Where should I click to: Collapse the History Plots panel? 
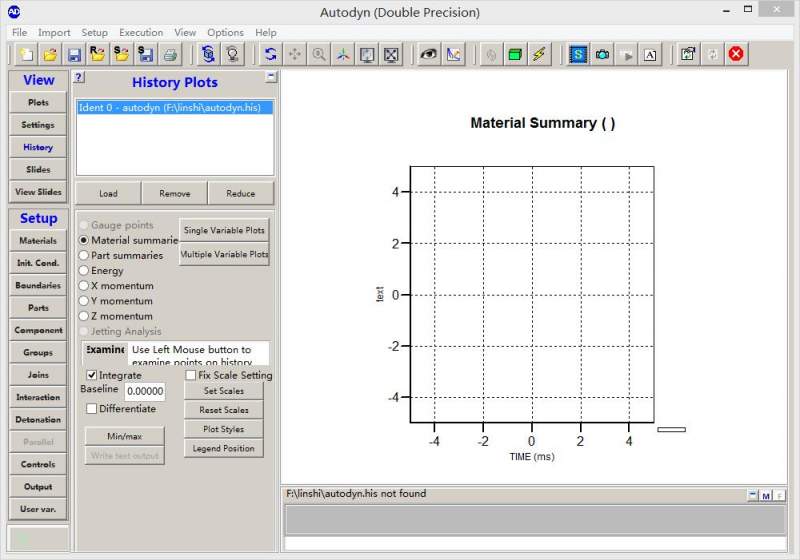[271, 77]
